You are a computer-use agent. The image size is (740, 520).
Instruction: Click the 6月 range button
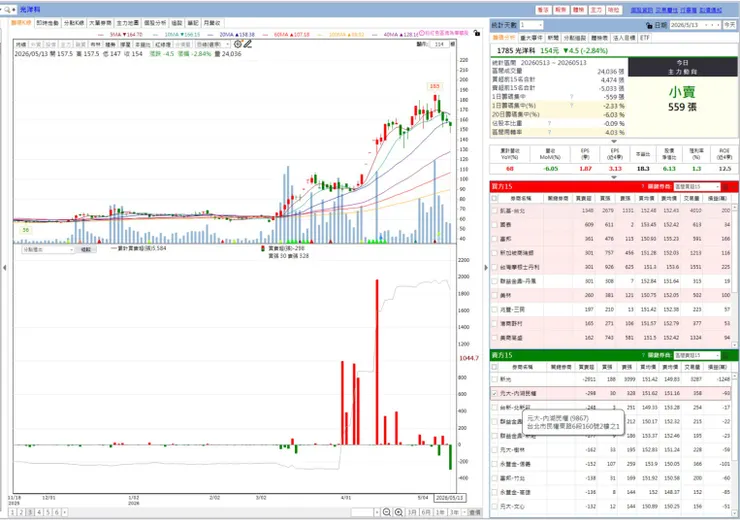click(x=426, y=512)
